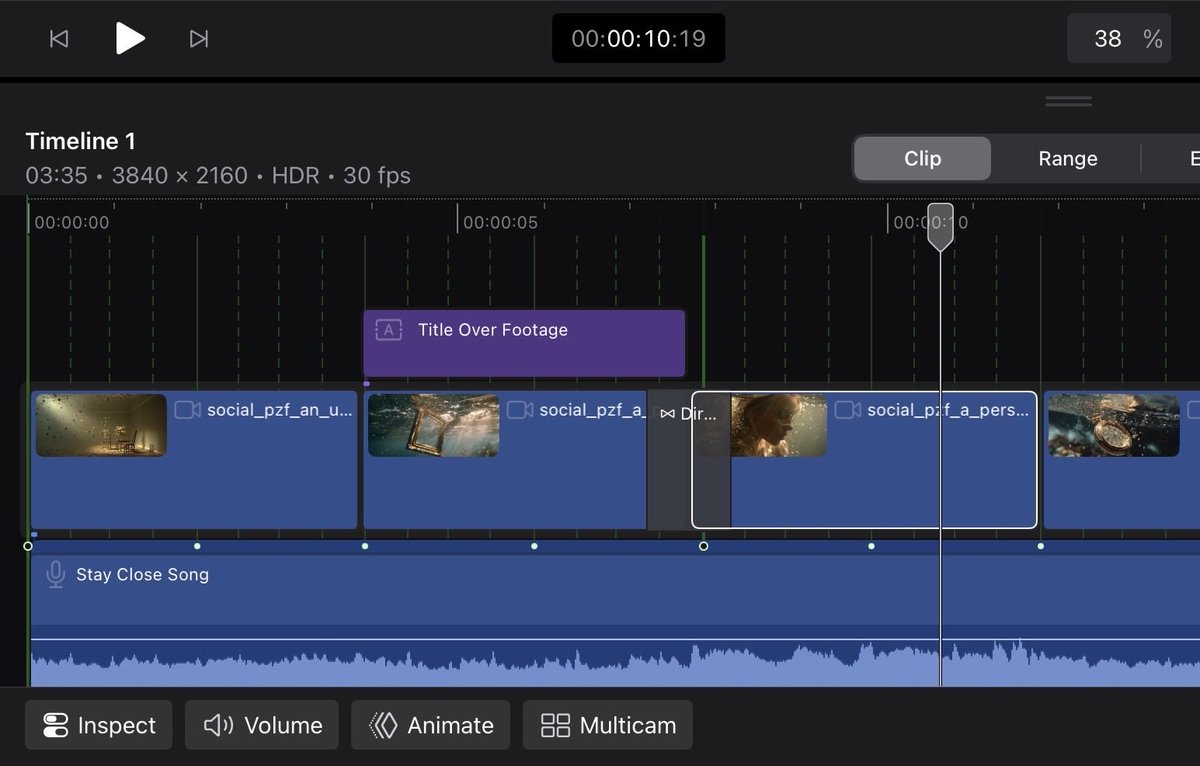
Task: Switch to the Range tab
Action: (x=1067, y=158)
